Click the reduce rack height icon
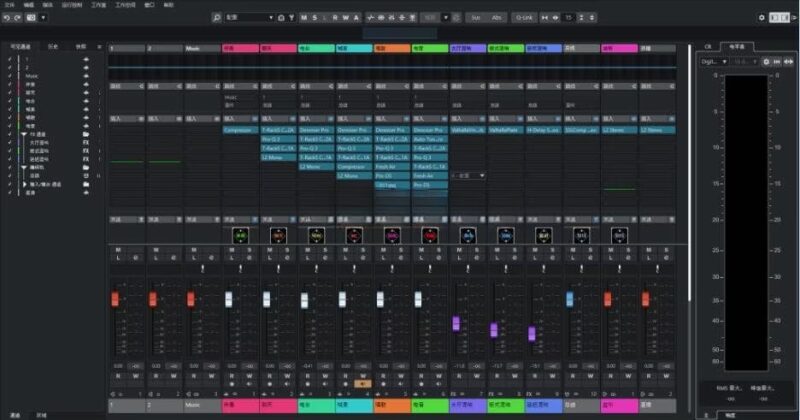 pos(581,17)
